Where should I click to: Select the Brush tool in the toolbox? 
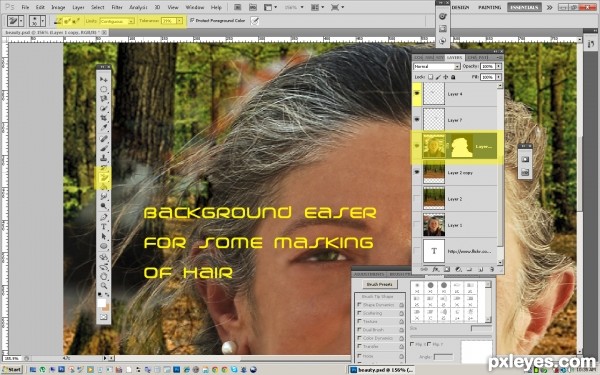(103, 148)
